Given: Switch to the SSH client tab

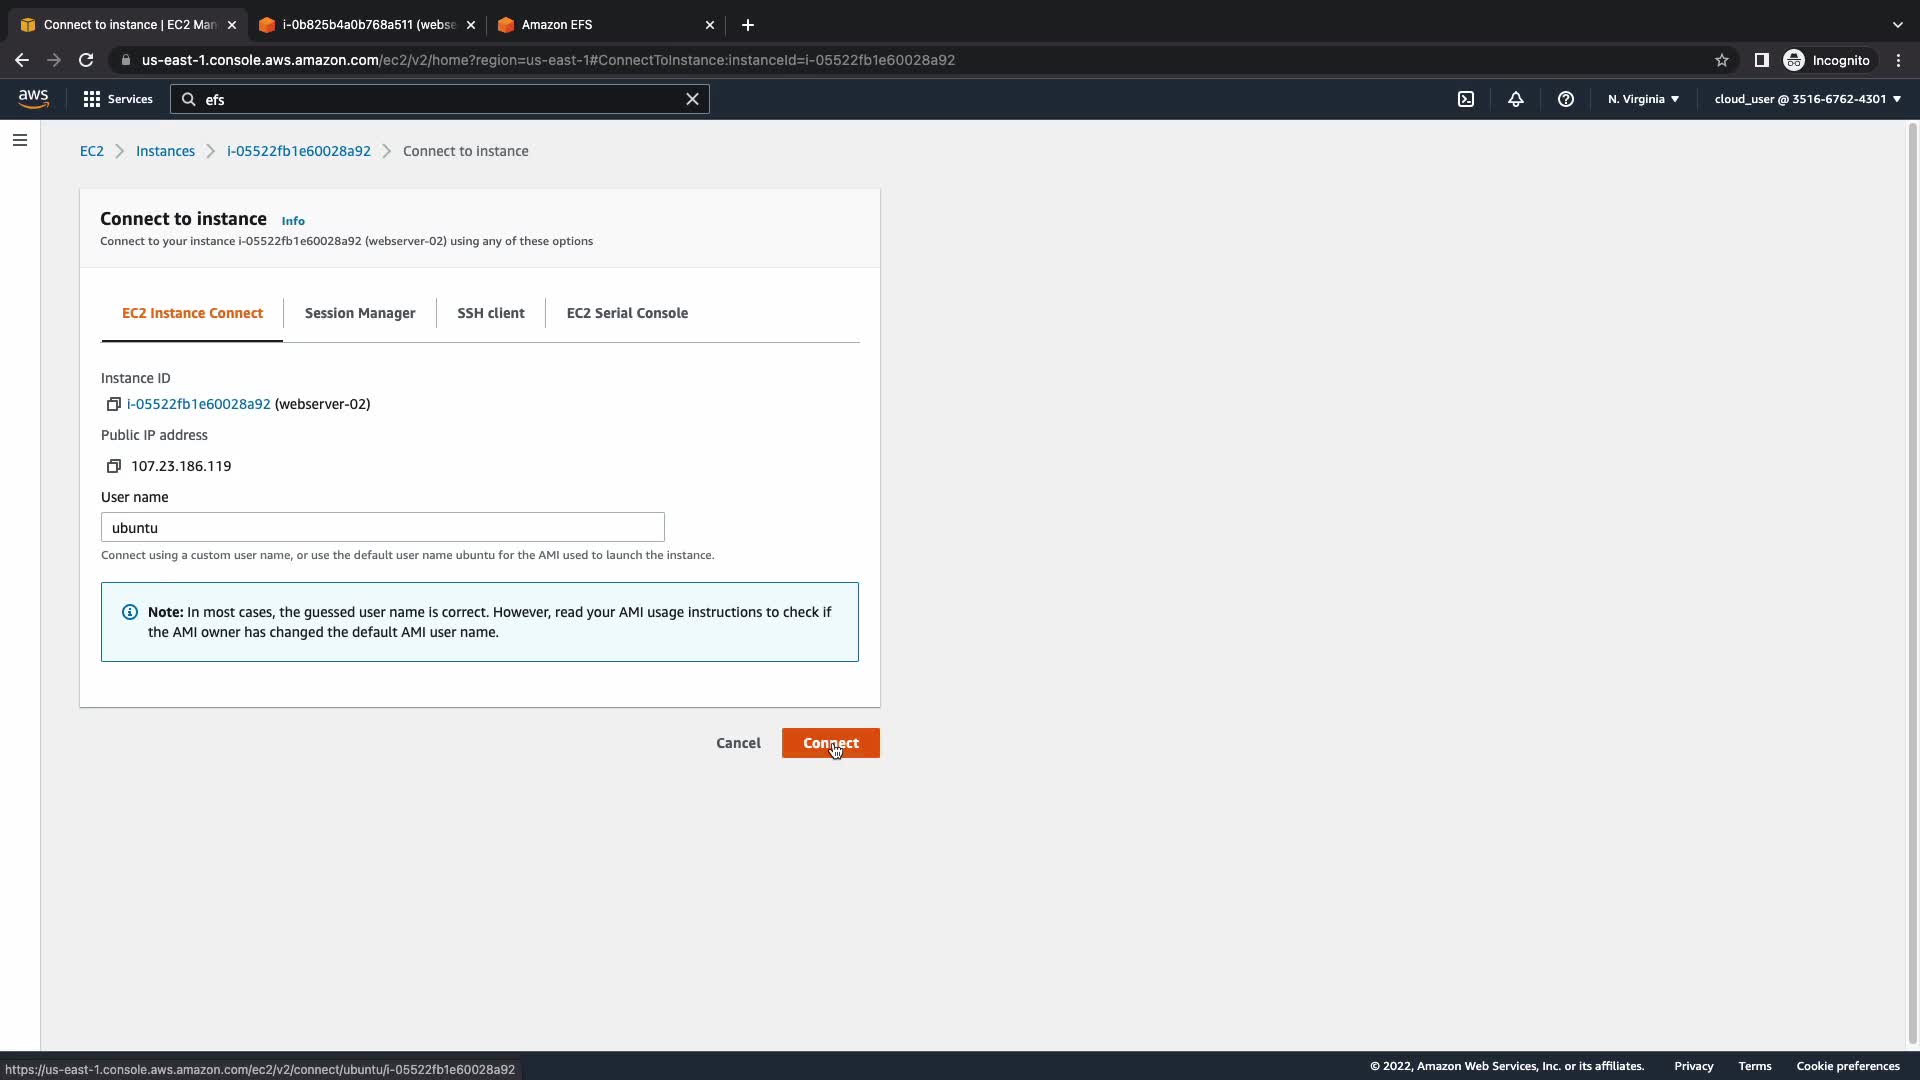Looking at the screenshot, I should click(x=491, y=313).
